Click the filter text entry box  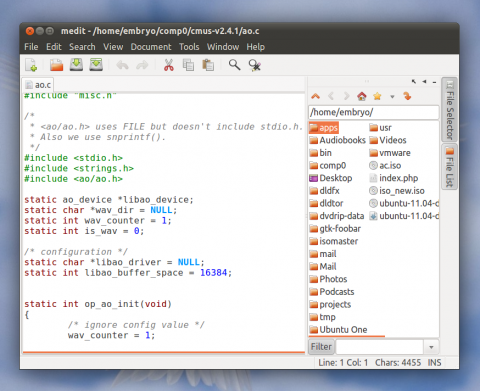coord(380,347)
